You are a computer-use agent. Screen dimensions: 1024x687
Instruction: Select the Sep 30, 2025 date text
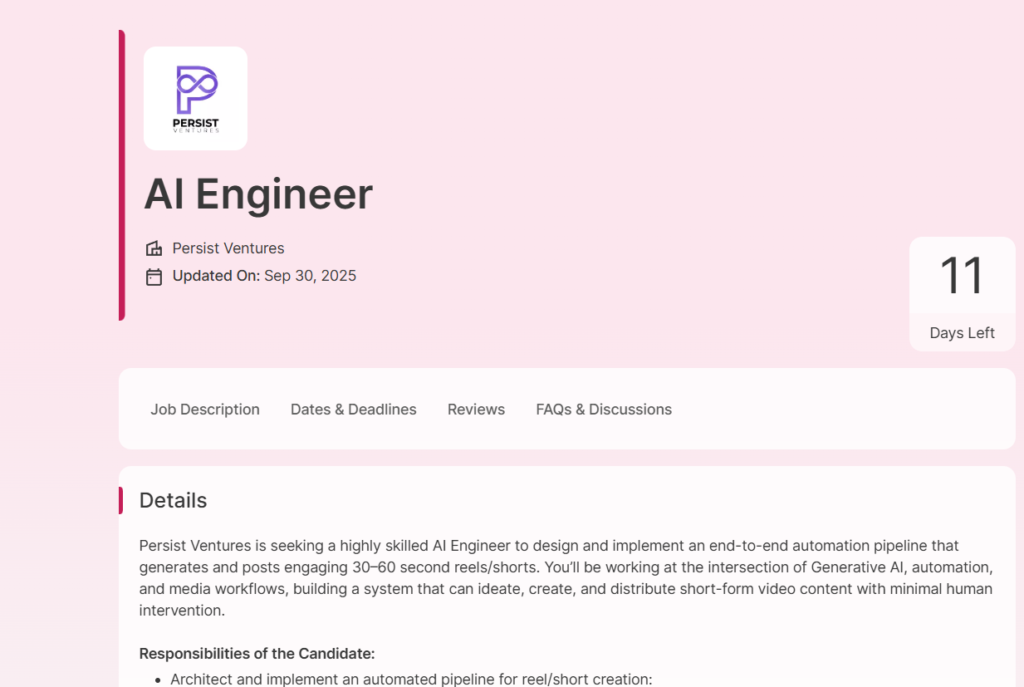click(310, 276)
